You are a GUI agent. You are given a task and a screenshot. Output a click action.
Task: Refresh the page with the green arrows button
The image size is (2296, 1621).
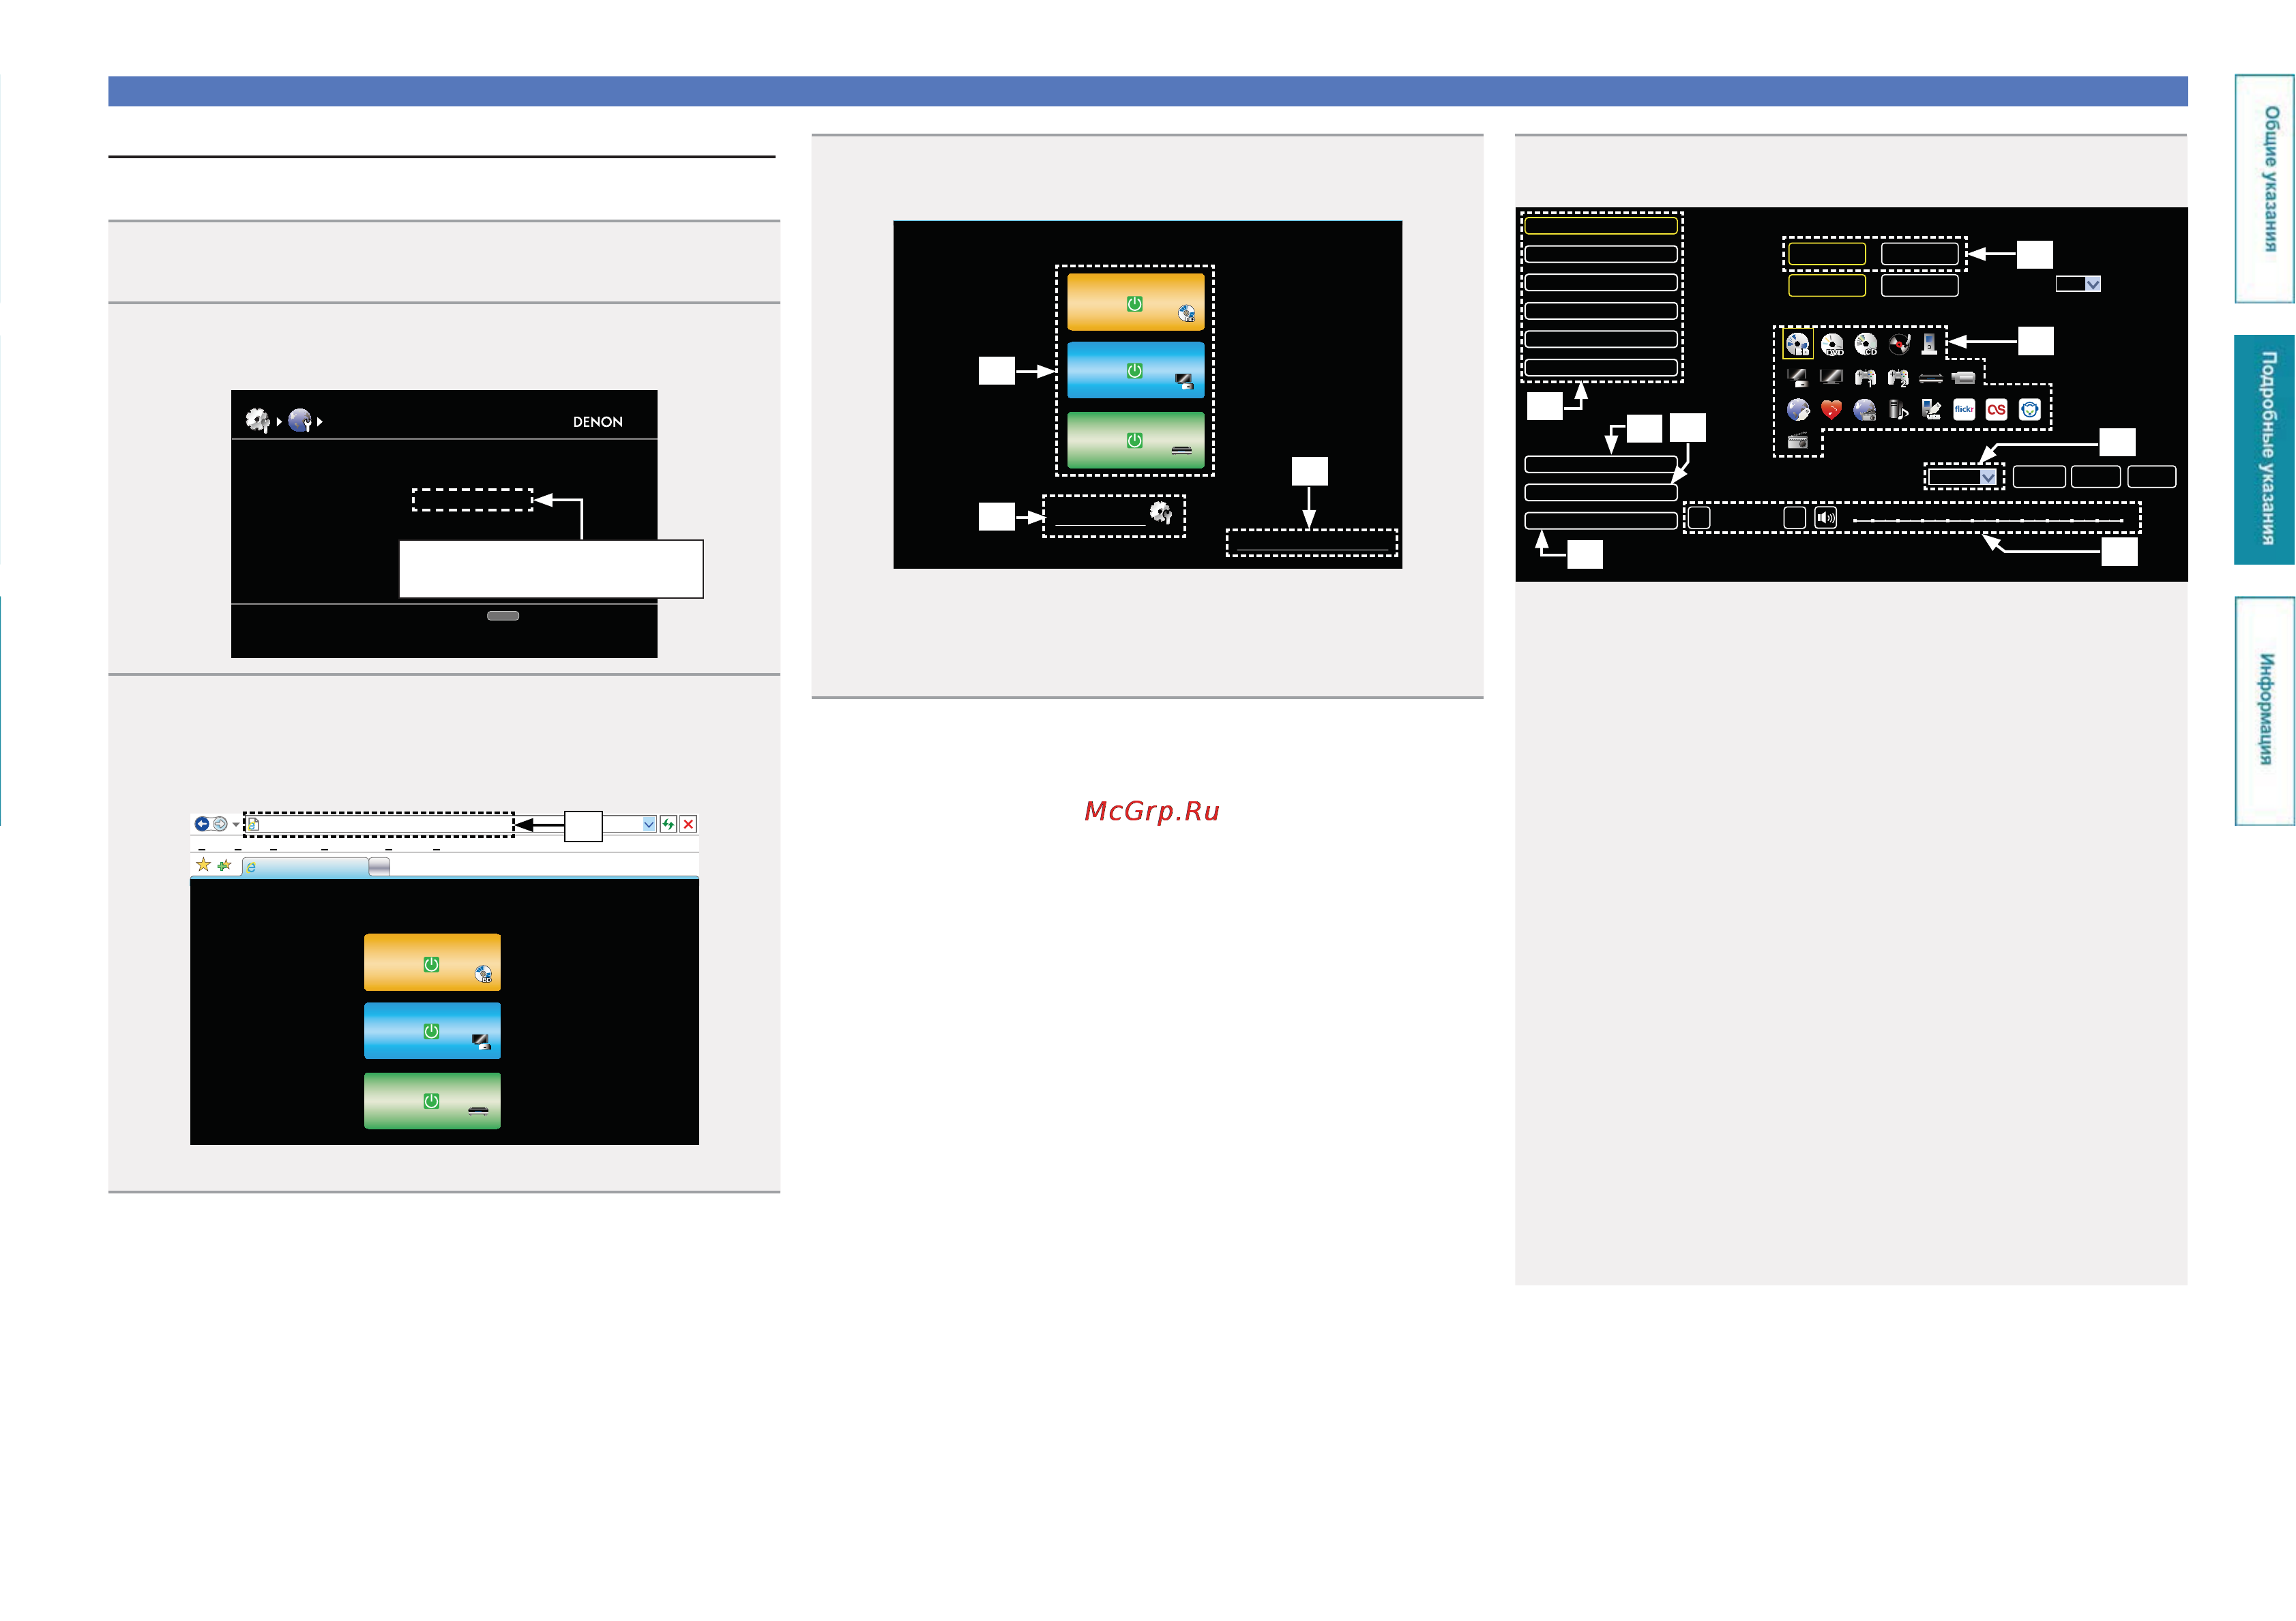click(668, 824)
